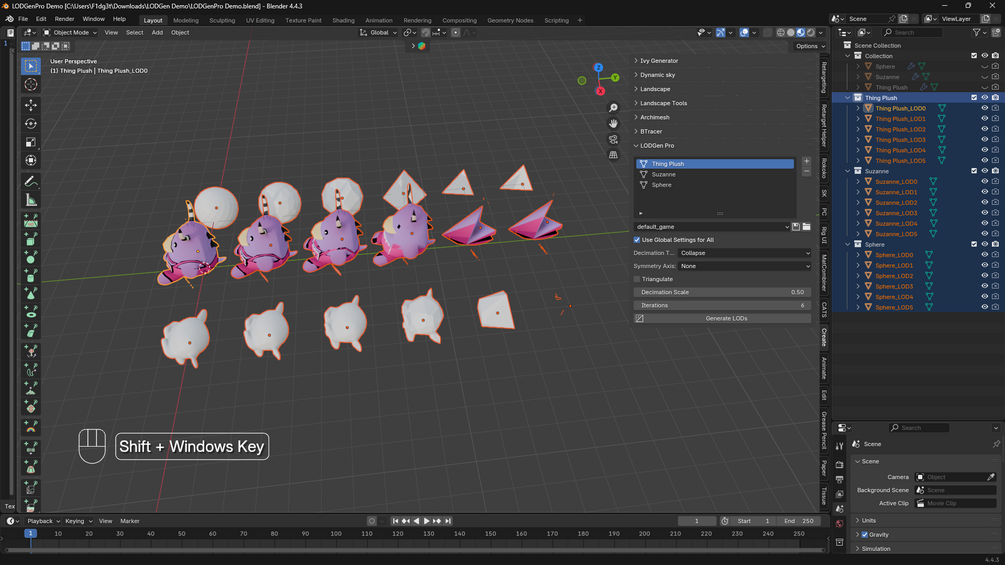The height and width of the screenshot is (565, 1005).
Task: Jump to timeline start
Action: point(395,521)
